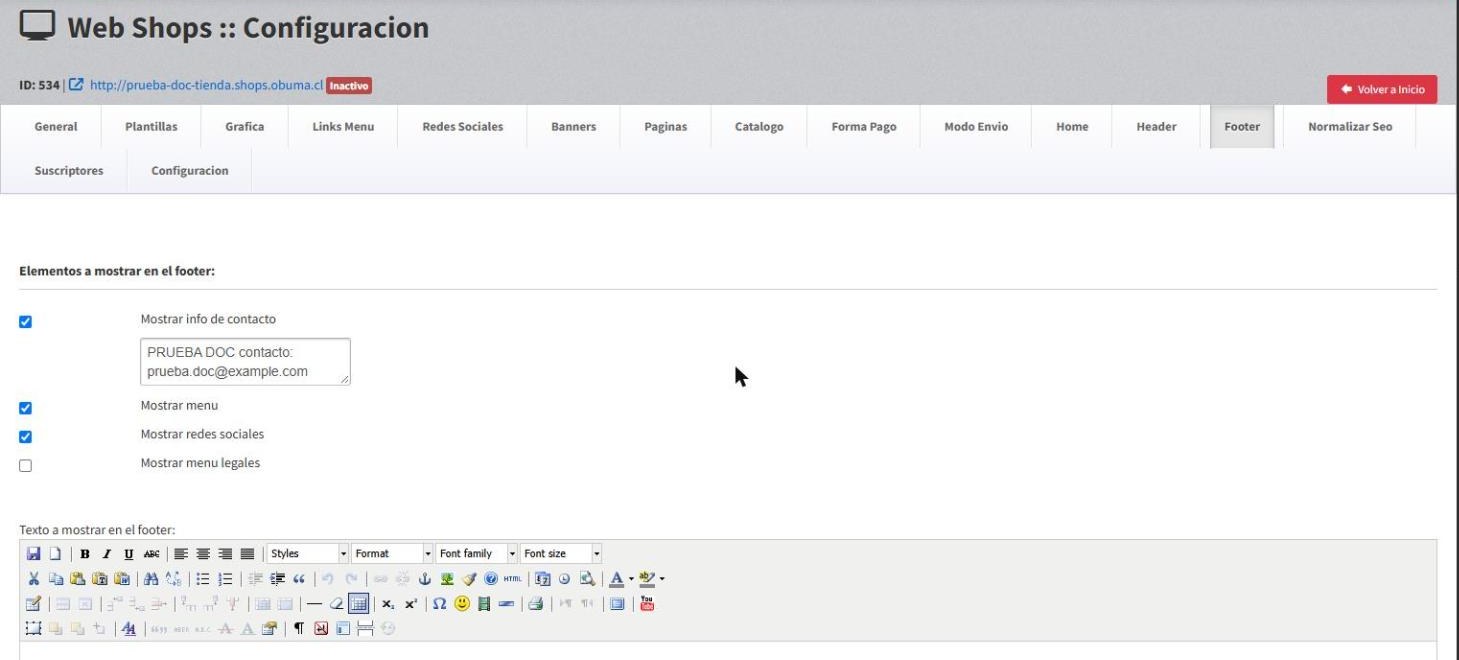Align text right in editor
The height and width of the screenshot is (660, 1459).
225,553
